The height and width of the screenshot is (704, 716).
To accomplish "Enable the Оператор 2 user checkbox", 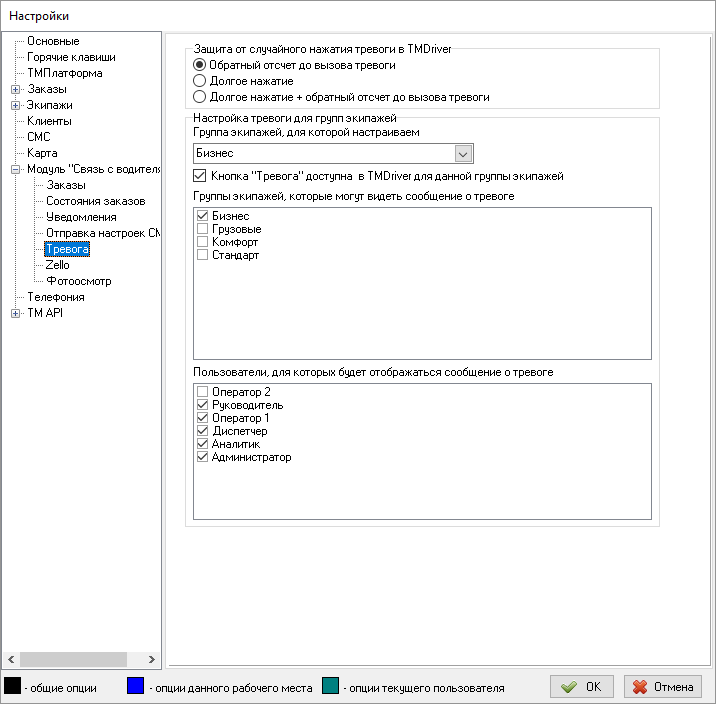I will click(204, 392).
